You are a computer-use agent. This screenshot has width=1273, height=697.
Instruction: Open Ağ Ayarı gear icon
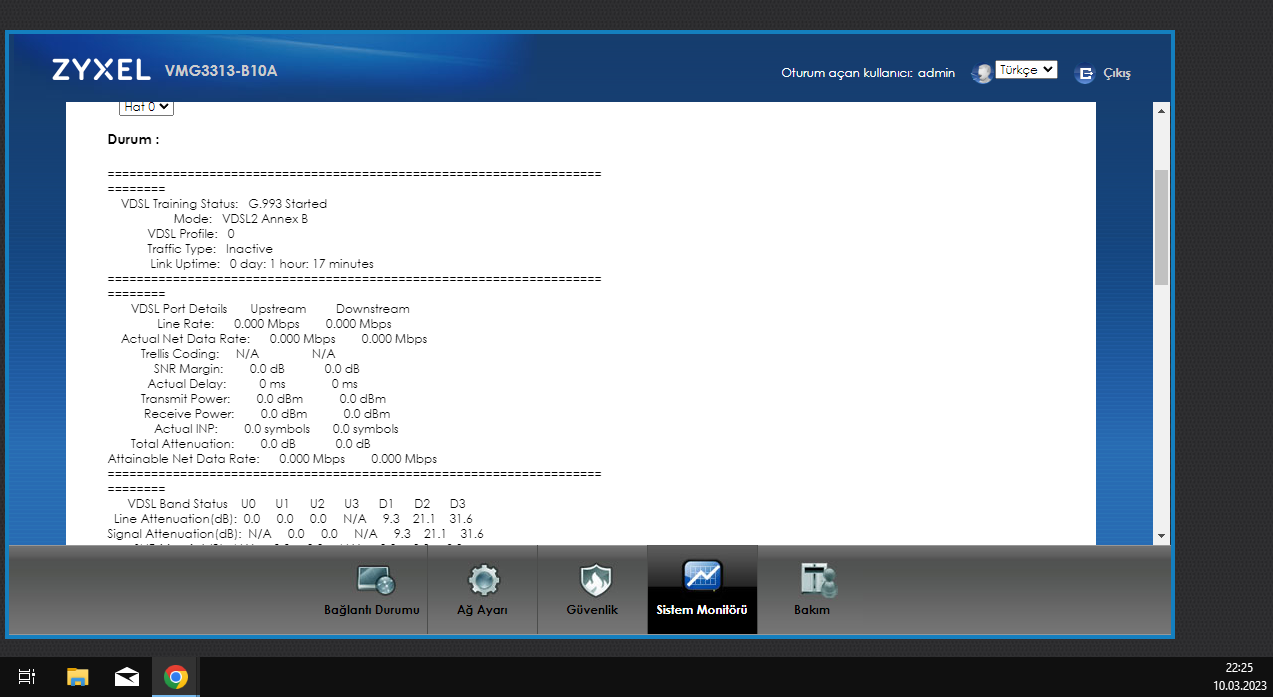tap(484, 579)
